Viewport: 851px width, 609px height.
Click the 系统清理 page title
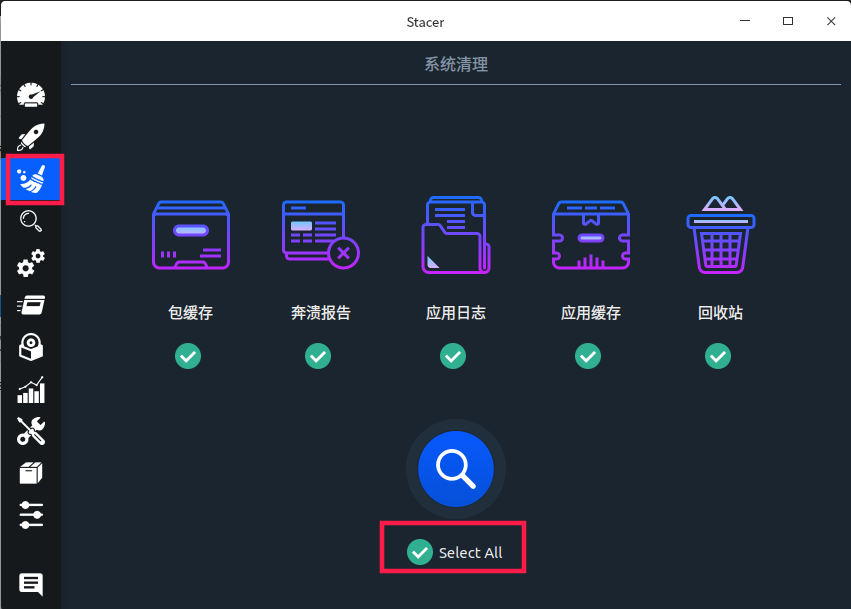(x=456, y=65)
